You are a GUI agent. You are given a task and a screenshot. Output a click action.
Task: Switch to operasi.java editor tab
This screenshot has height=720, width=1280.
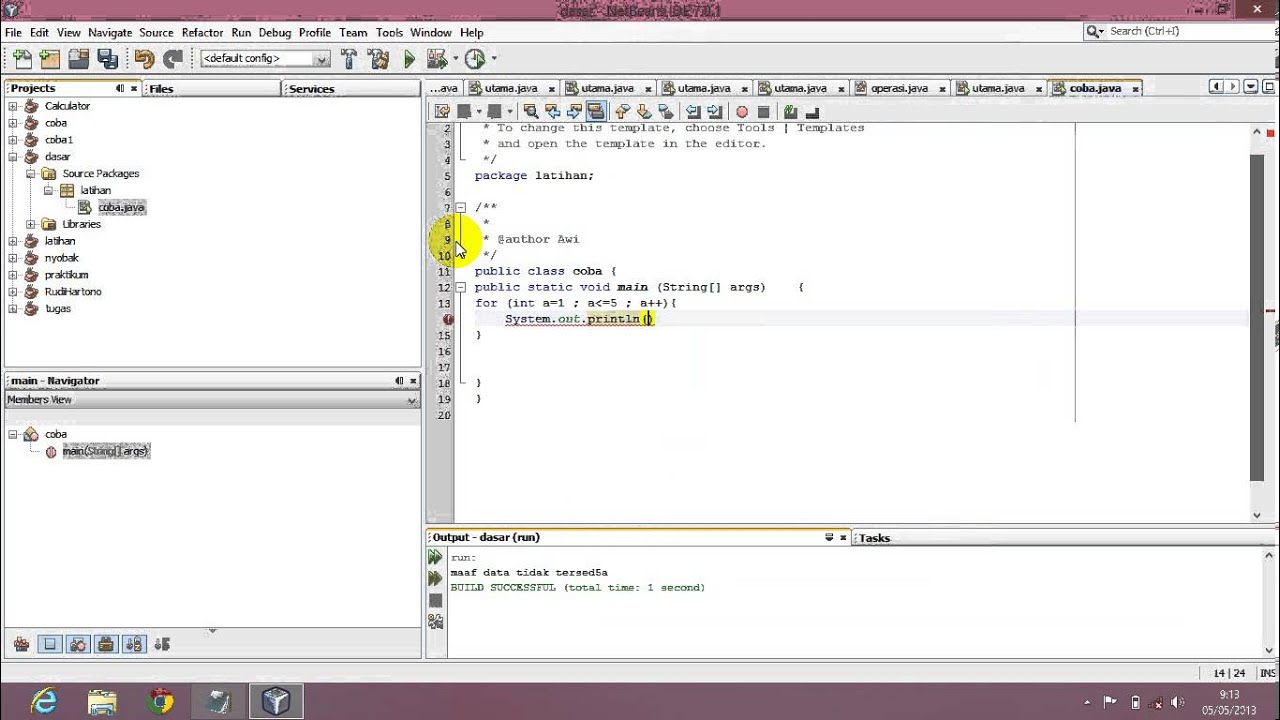click(899, 88)
